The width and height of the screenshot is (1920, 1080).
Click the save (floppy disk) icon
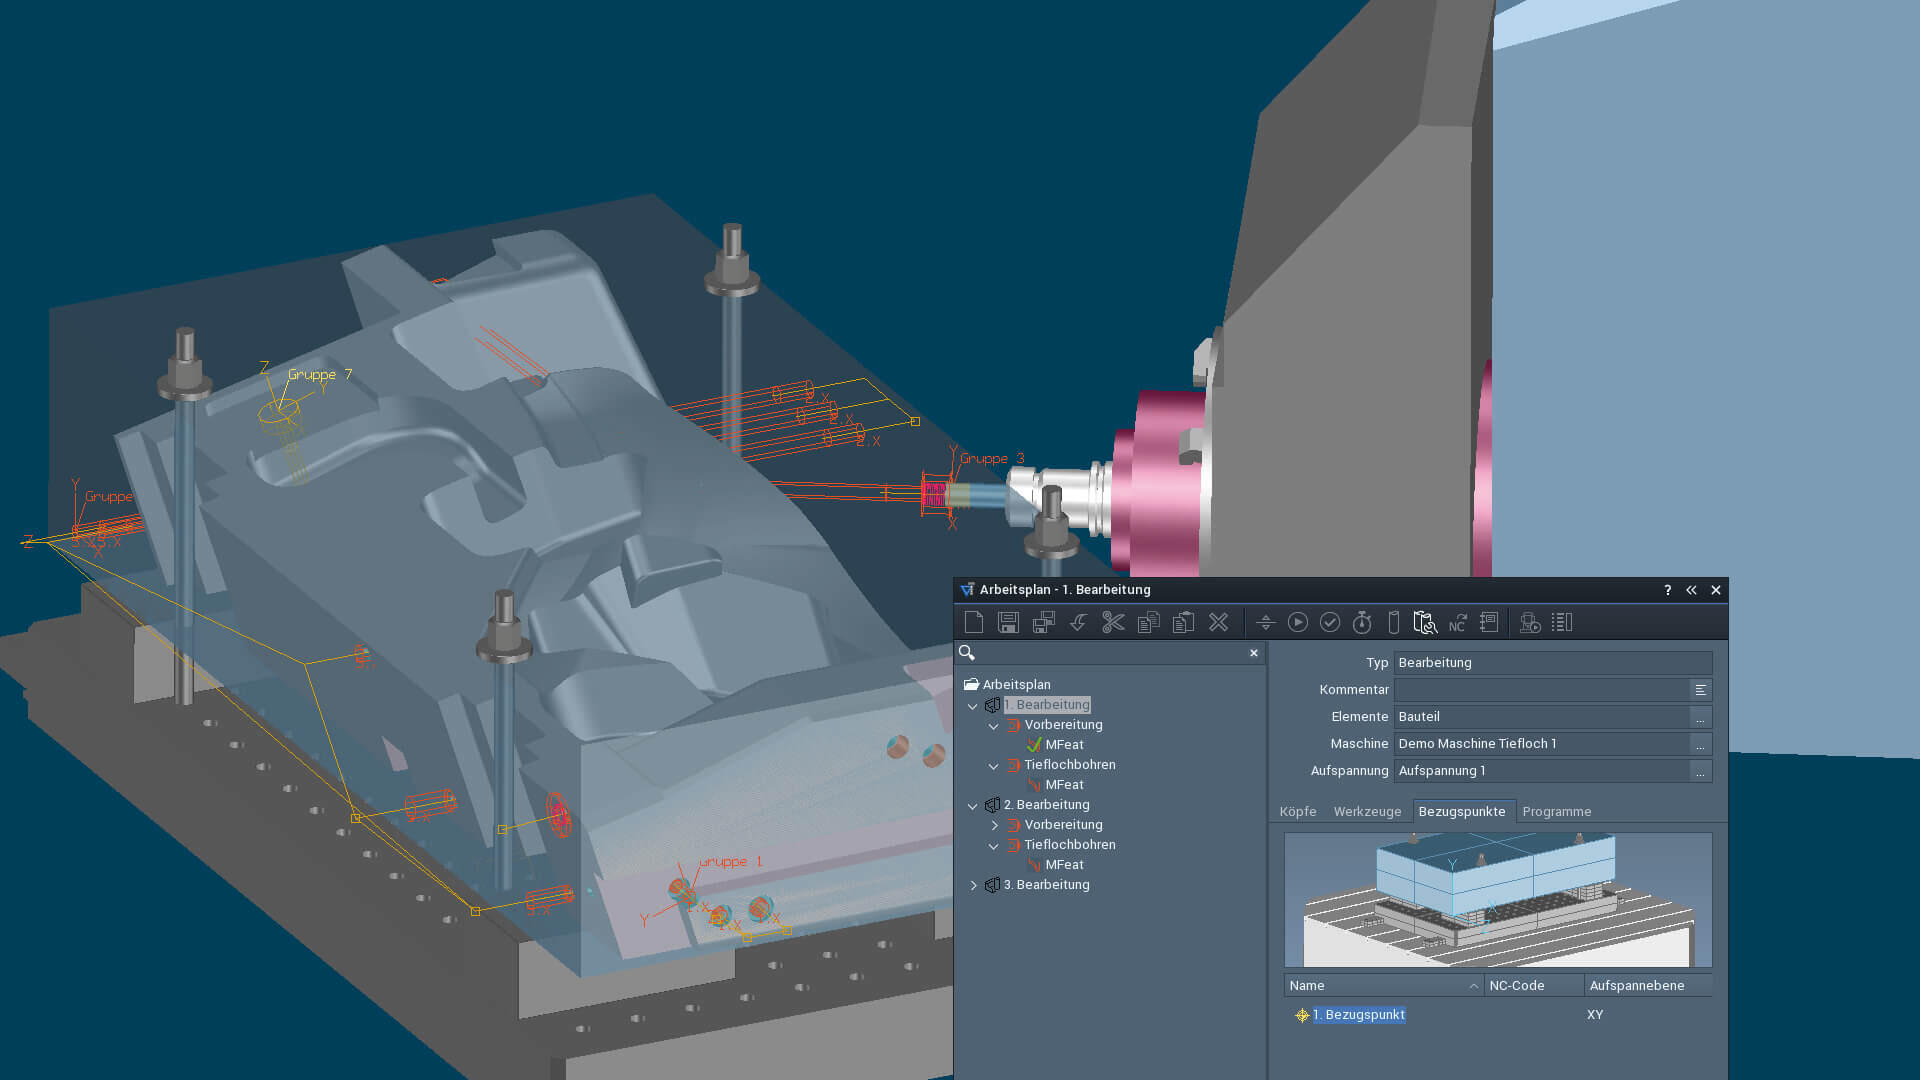pos(1008,622)
